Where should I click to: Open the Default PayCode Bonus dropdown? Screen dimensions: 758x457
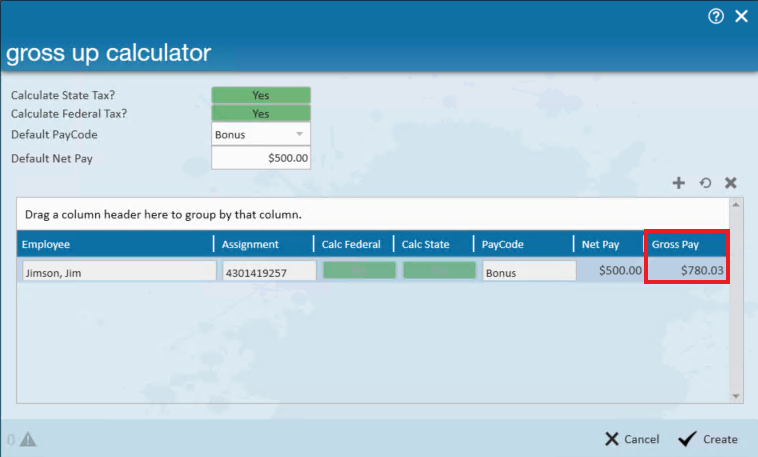pyautogui.click(x=261, y=134)
